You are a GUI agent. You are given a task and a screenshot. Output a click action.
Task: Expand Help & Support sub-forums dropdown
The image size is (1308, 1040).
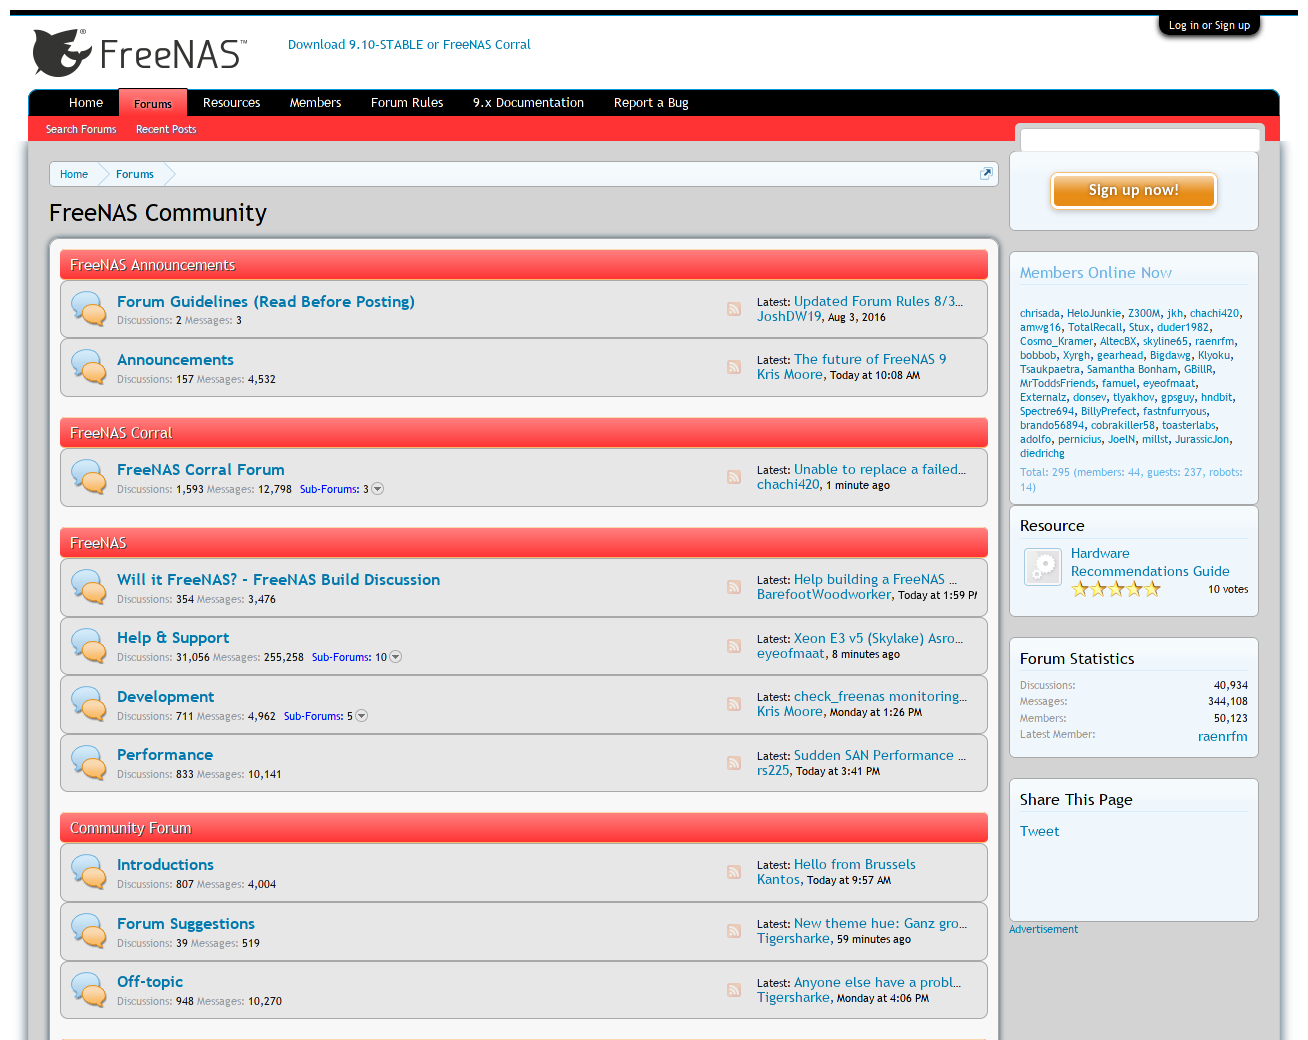(395, 657)
